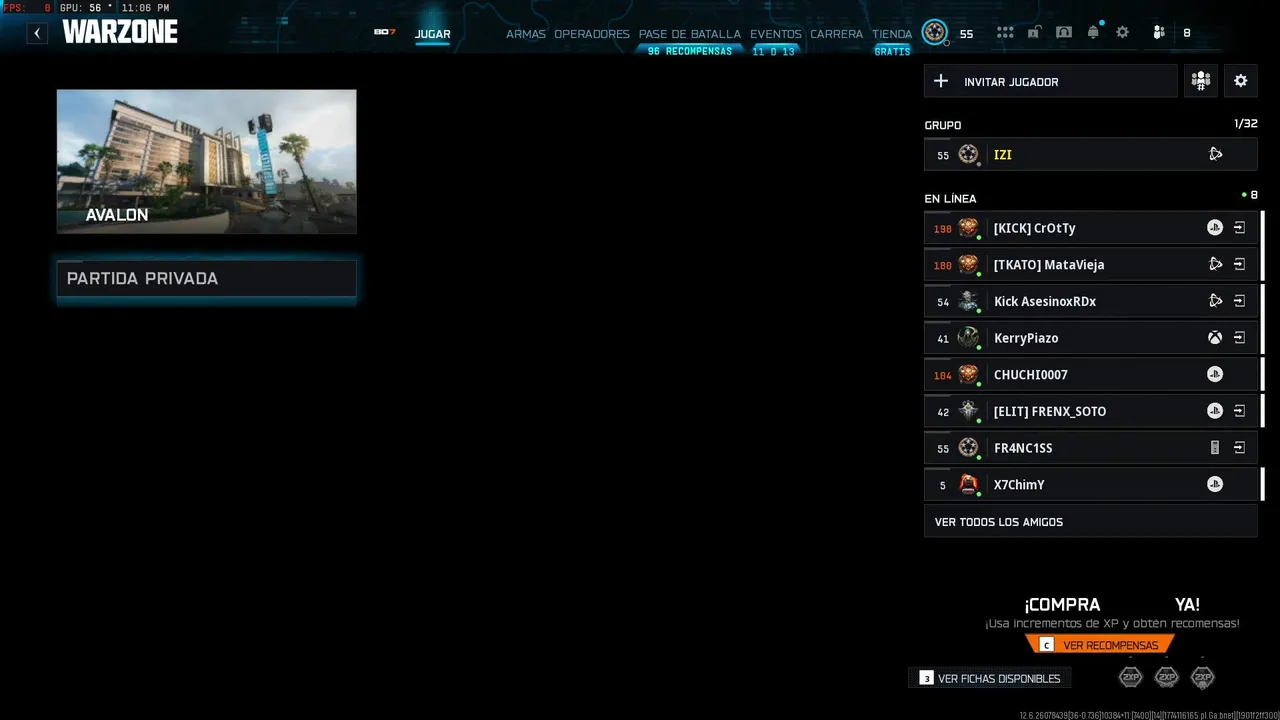The image size is (1280, 720).
Task: Open group settings gear below top bar
Action: 1241,81
